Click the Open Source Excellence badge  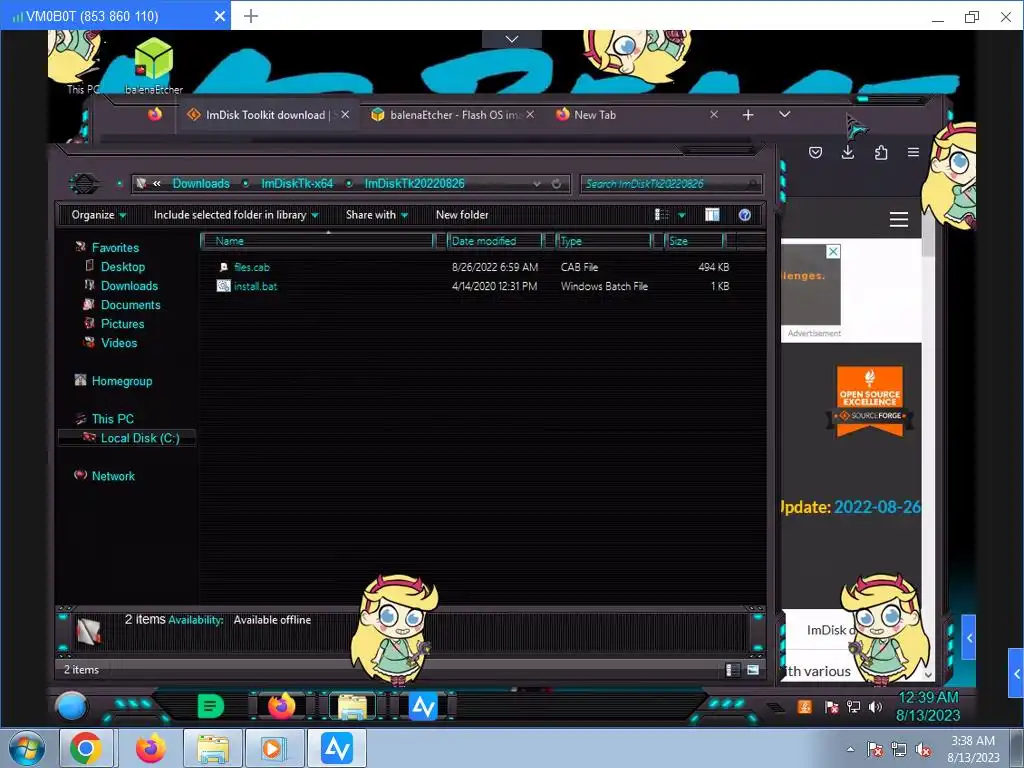870,401
